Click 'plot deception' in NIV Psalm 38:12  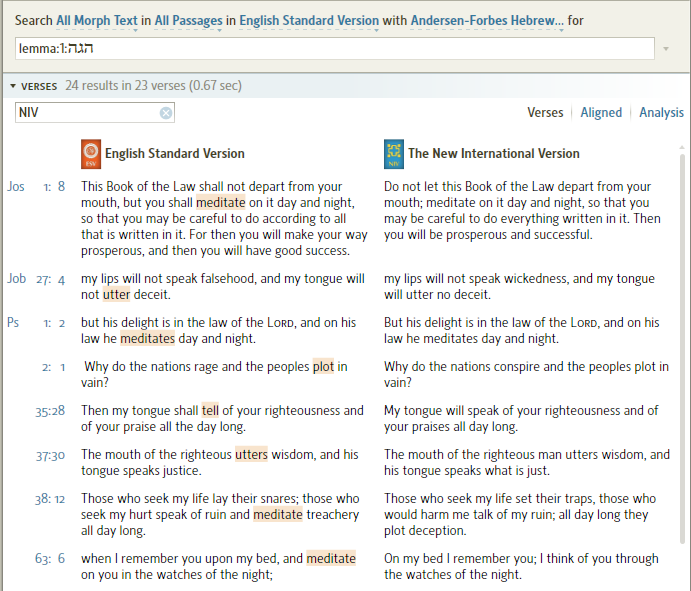point(424,531)
